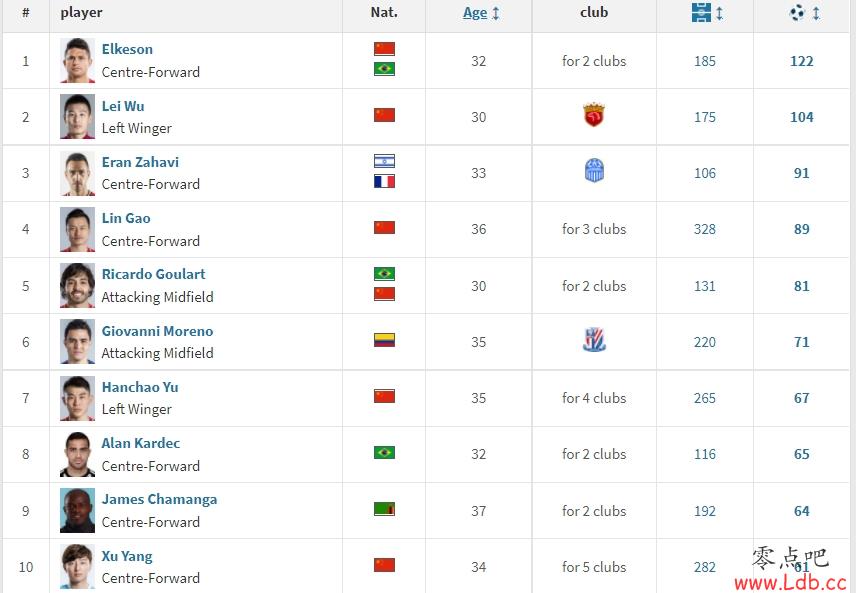
Task: Click Lei Wu's Shanghai club crest icon
Action: click(x=593, y=115)
